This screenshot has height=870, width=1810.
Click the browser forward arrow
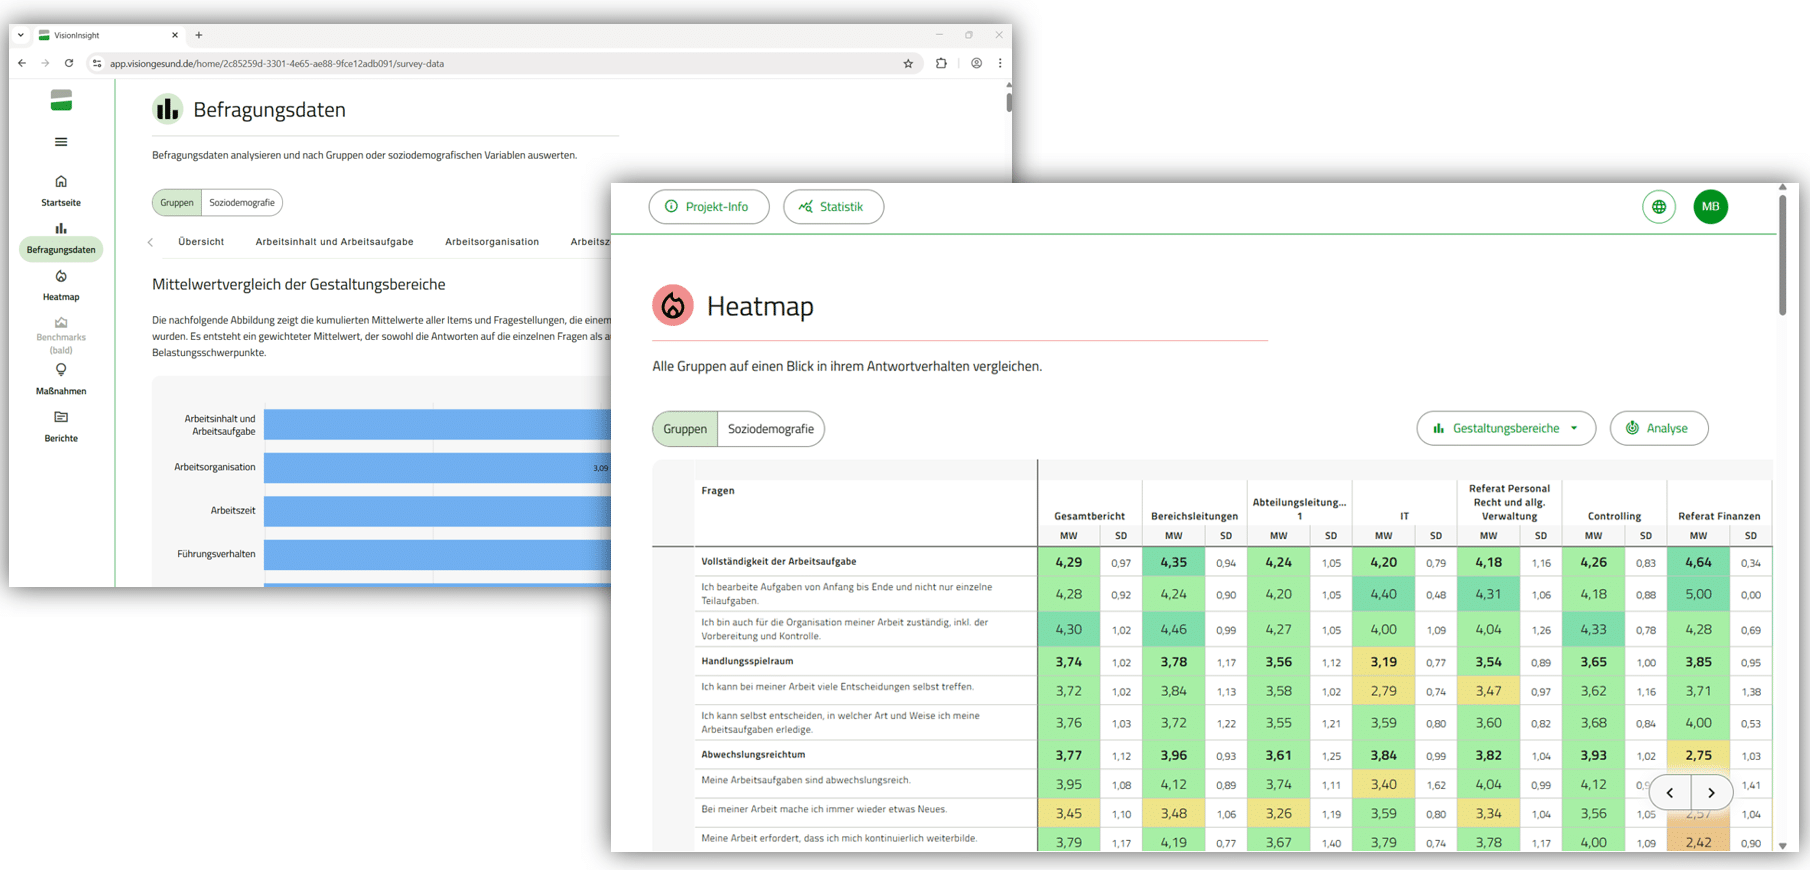pyautogui.click(x=45, y=63)
